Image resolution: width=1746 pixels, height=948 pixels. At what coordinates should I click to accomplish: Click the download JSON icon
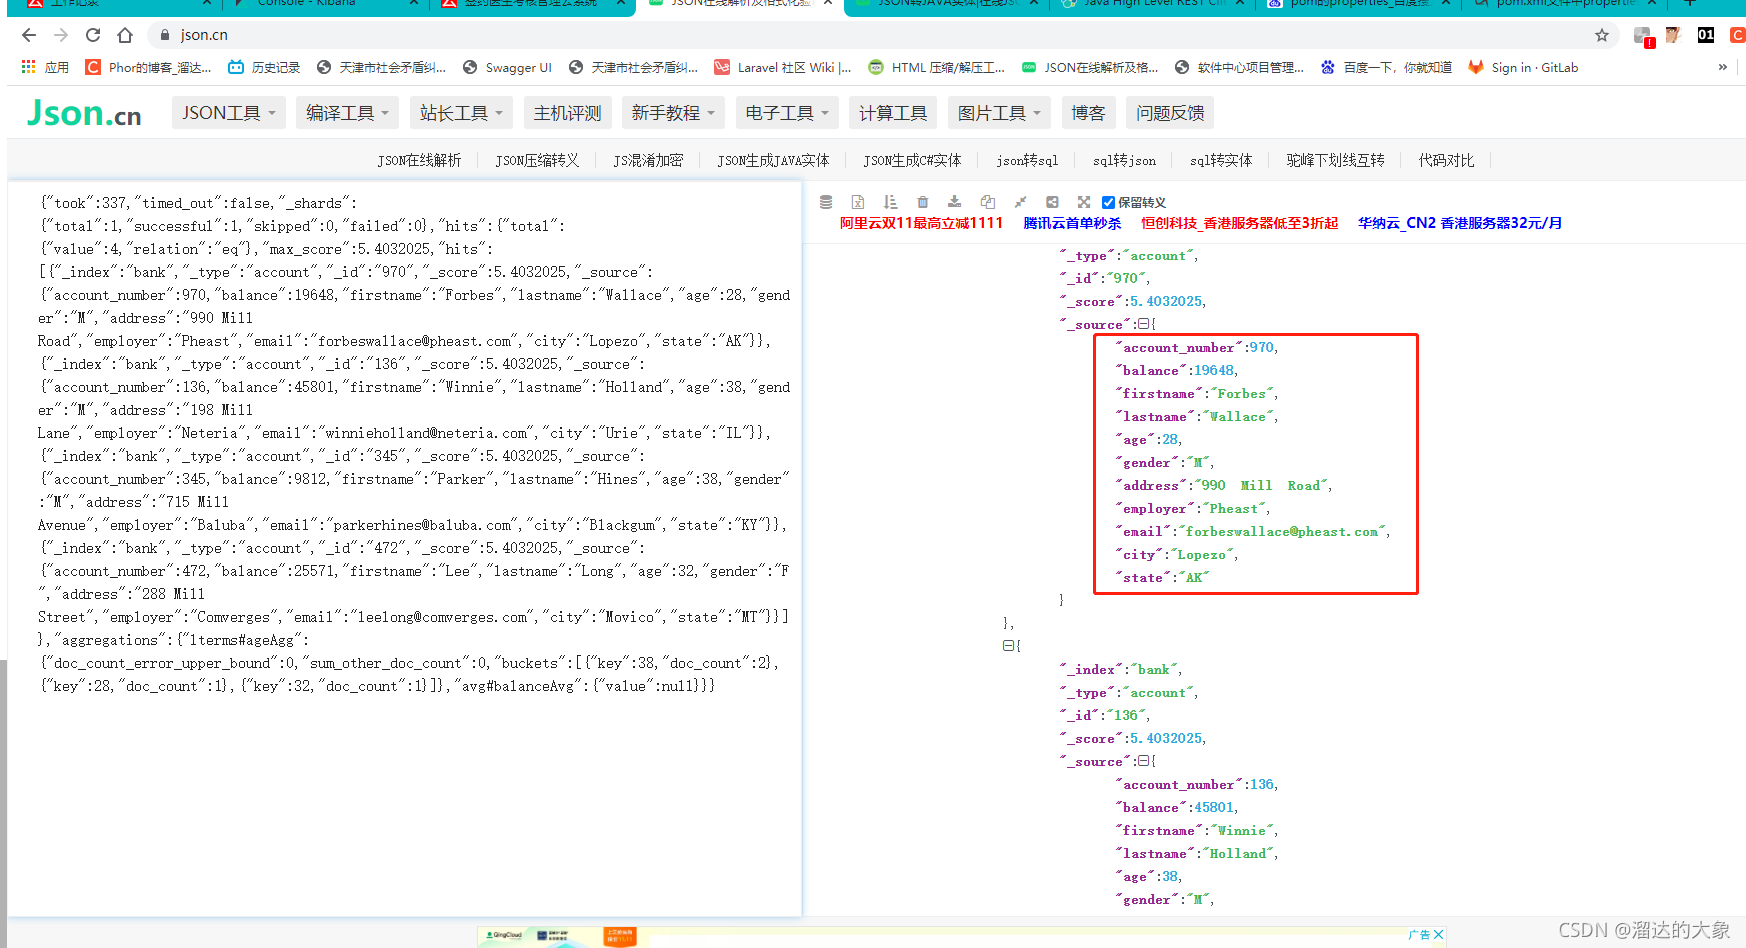point(955,202)
